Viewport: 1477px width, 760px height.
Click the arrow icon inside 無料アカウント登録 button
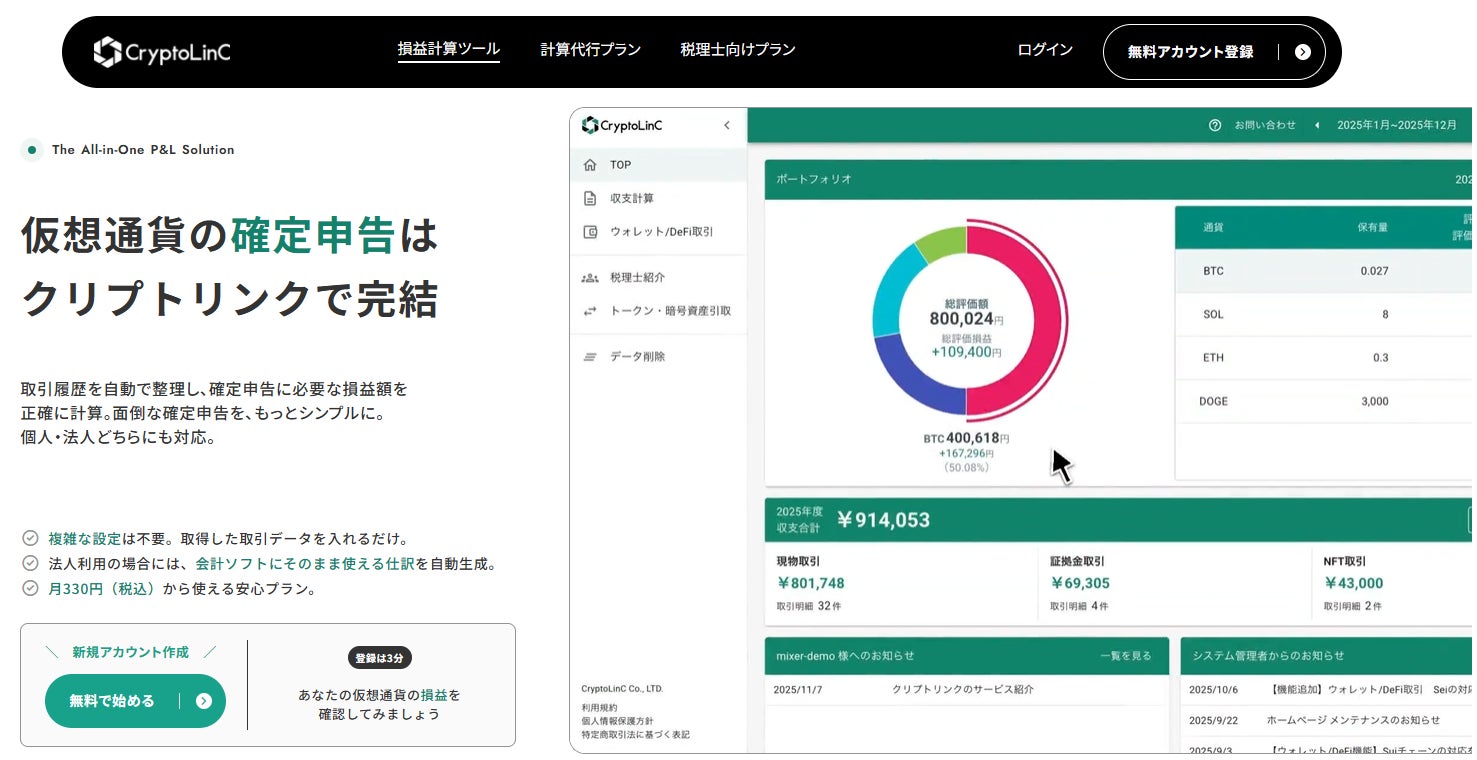[x=1302, y=52]
